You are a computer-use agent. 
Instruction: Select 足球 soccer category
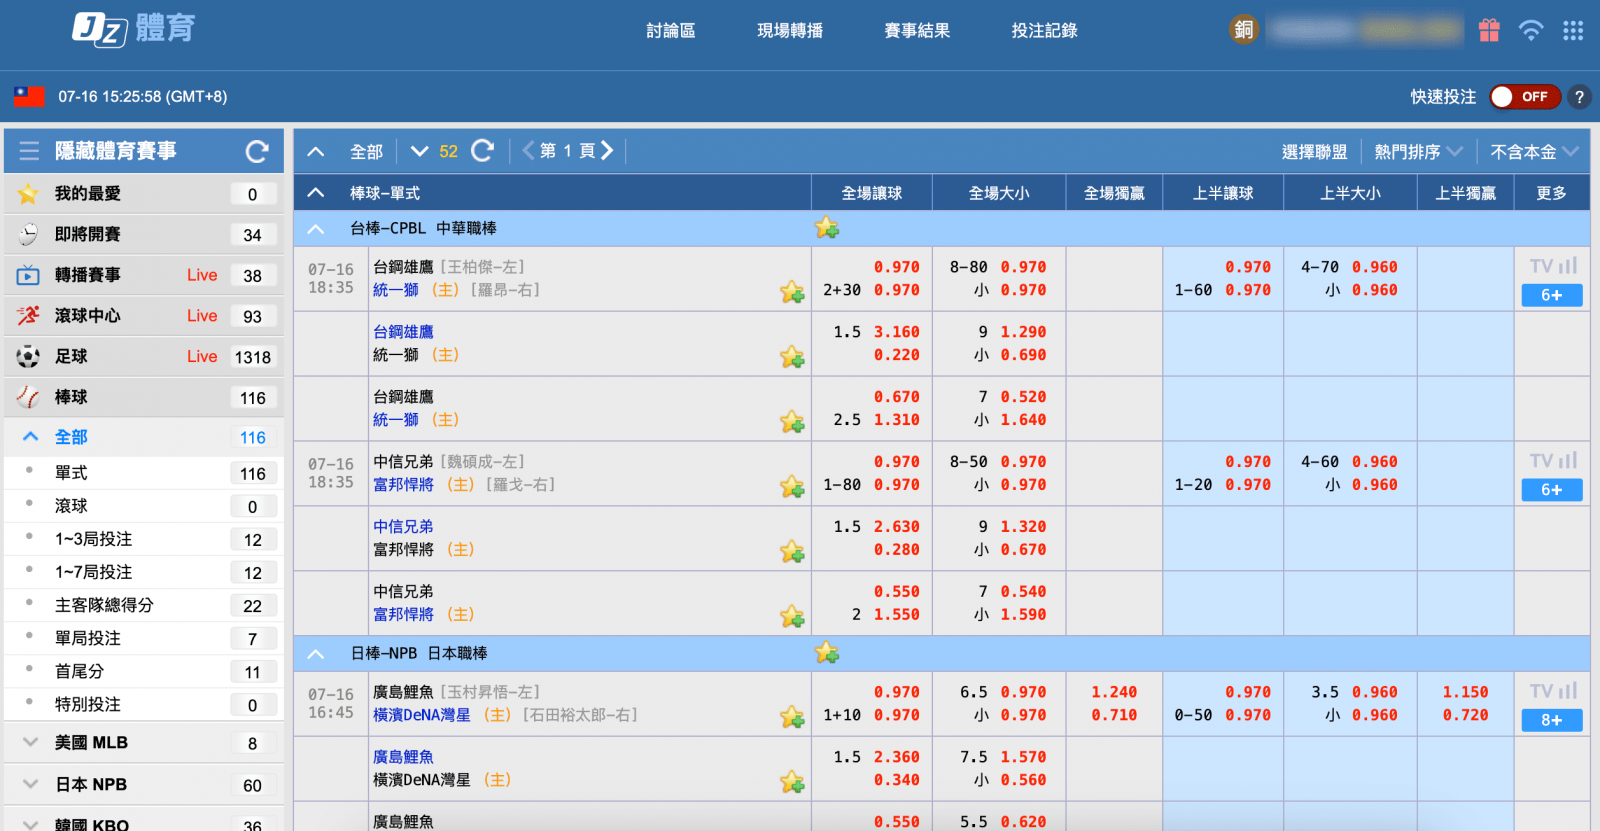pos(144,357)
